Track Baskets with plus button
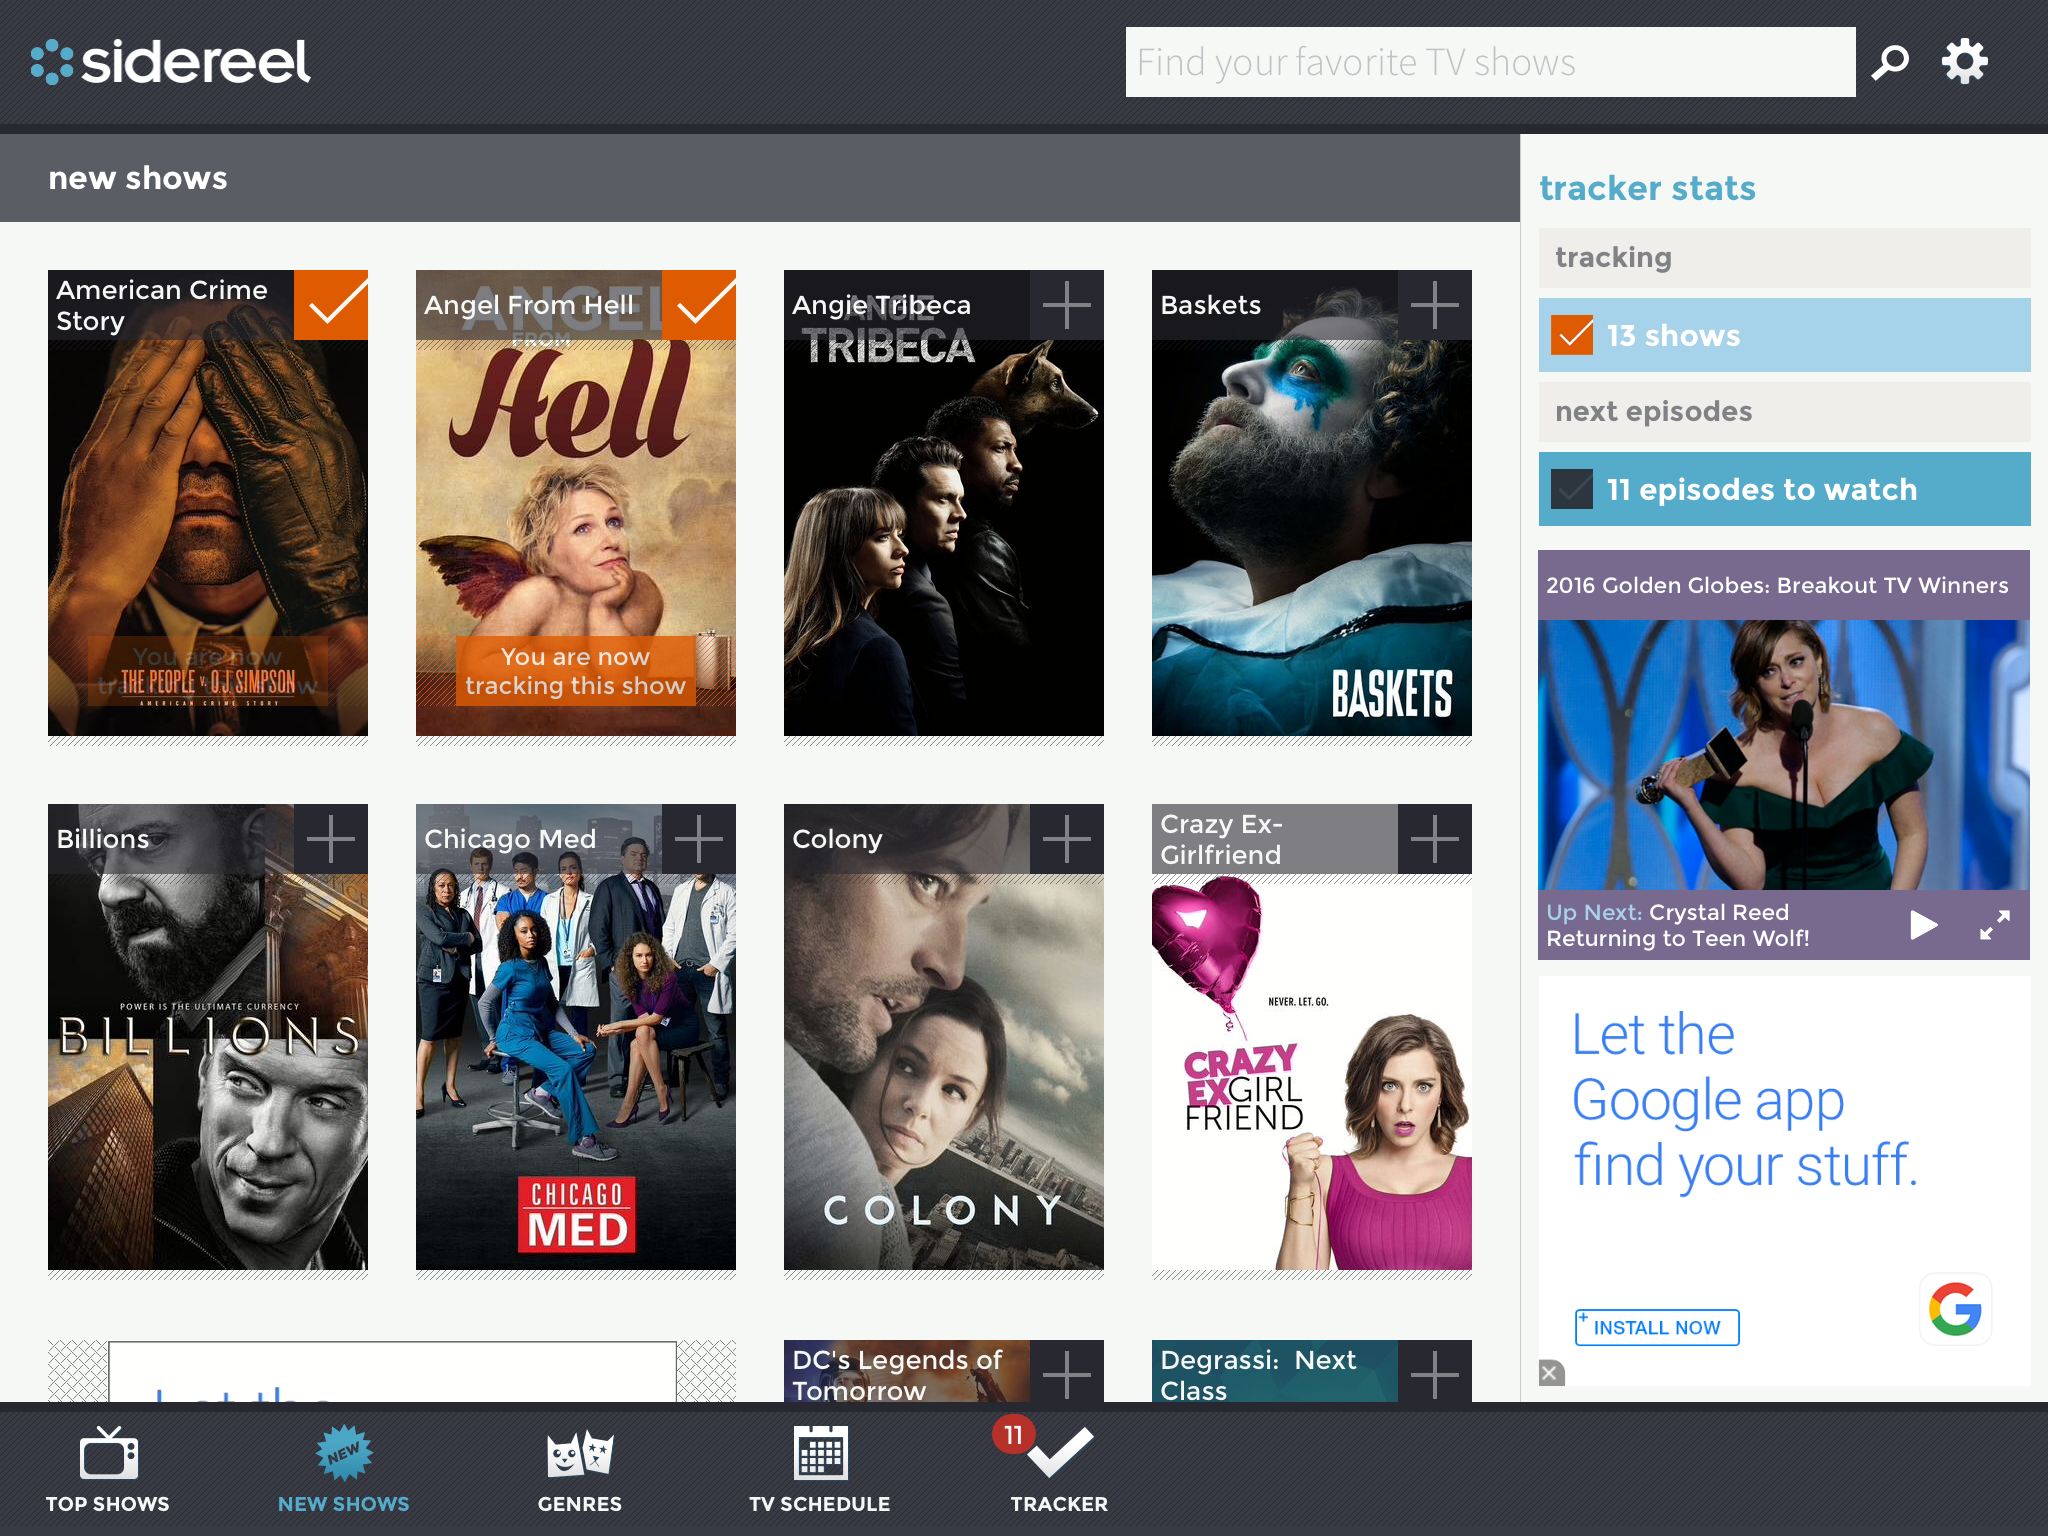The image size is (2048, 1536). pyautogui.click(x=1435, y=305)
